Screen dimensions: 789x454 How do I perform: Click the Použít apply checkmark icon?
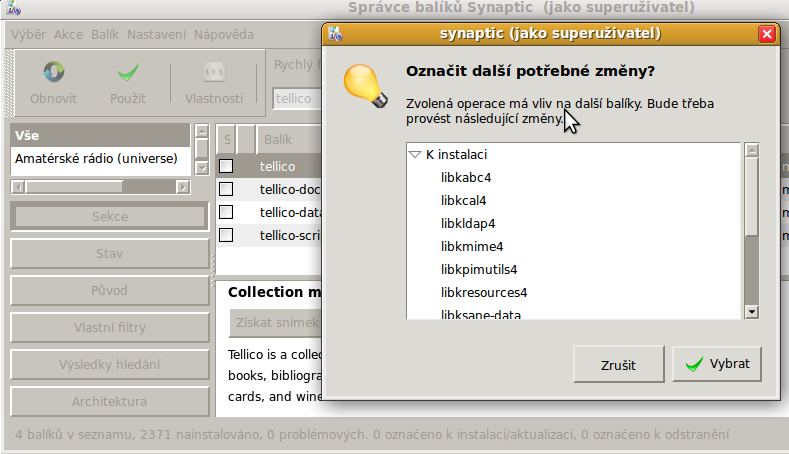click(x=128, y=72)
